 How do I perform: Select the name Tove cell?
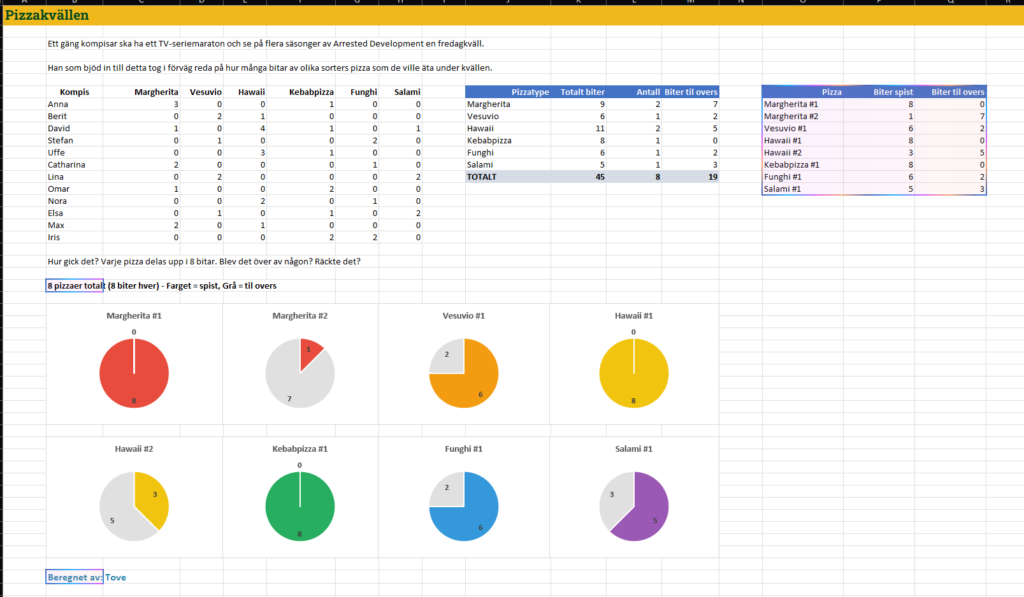click(116, 577)
